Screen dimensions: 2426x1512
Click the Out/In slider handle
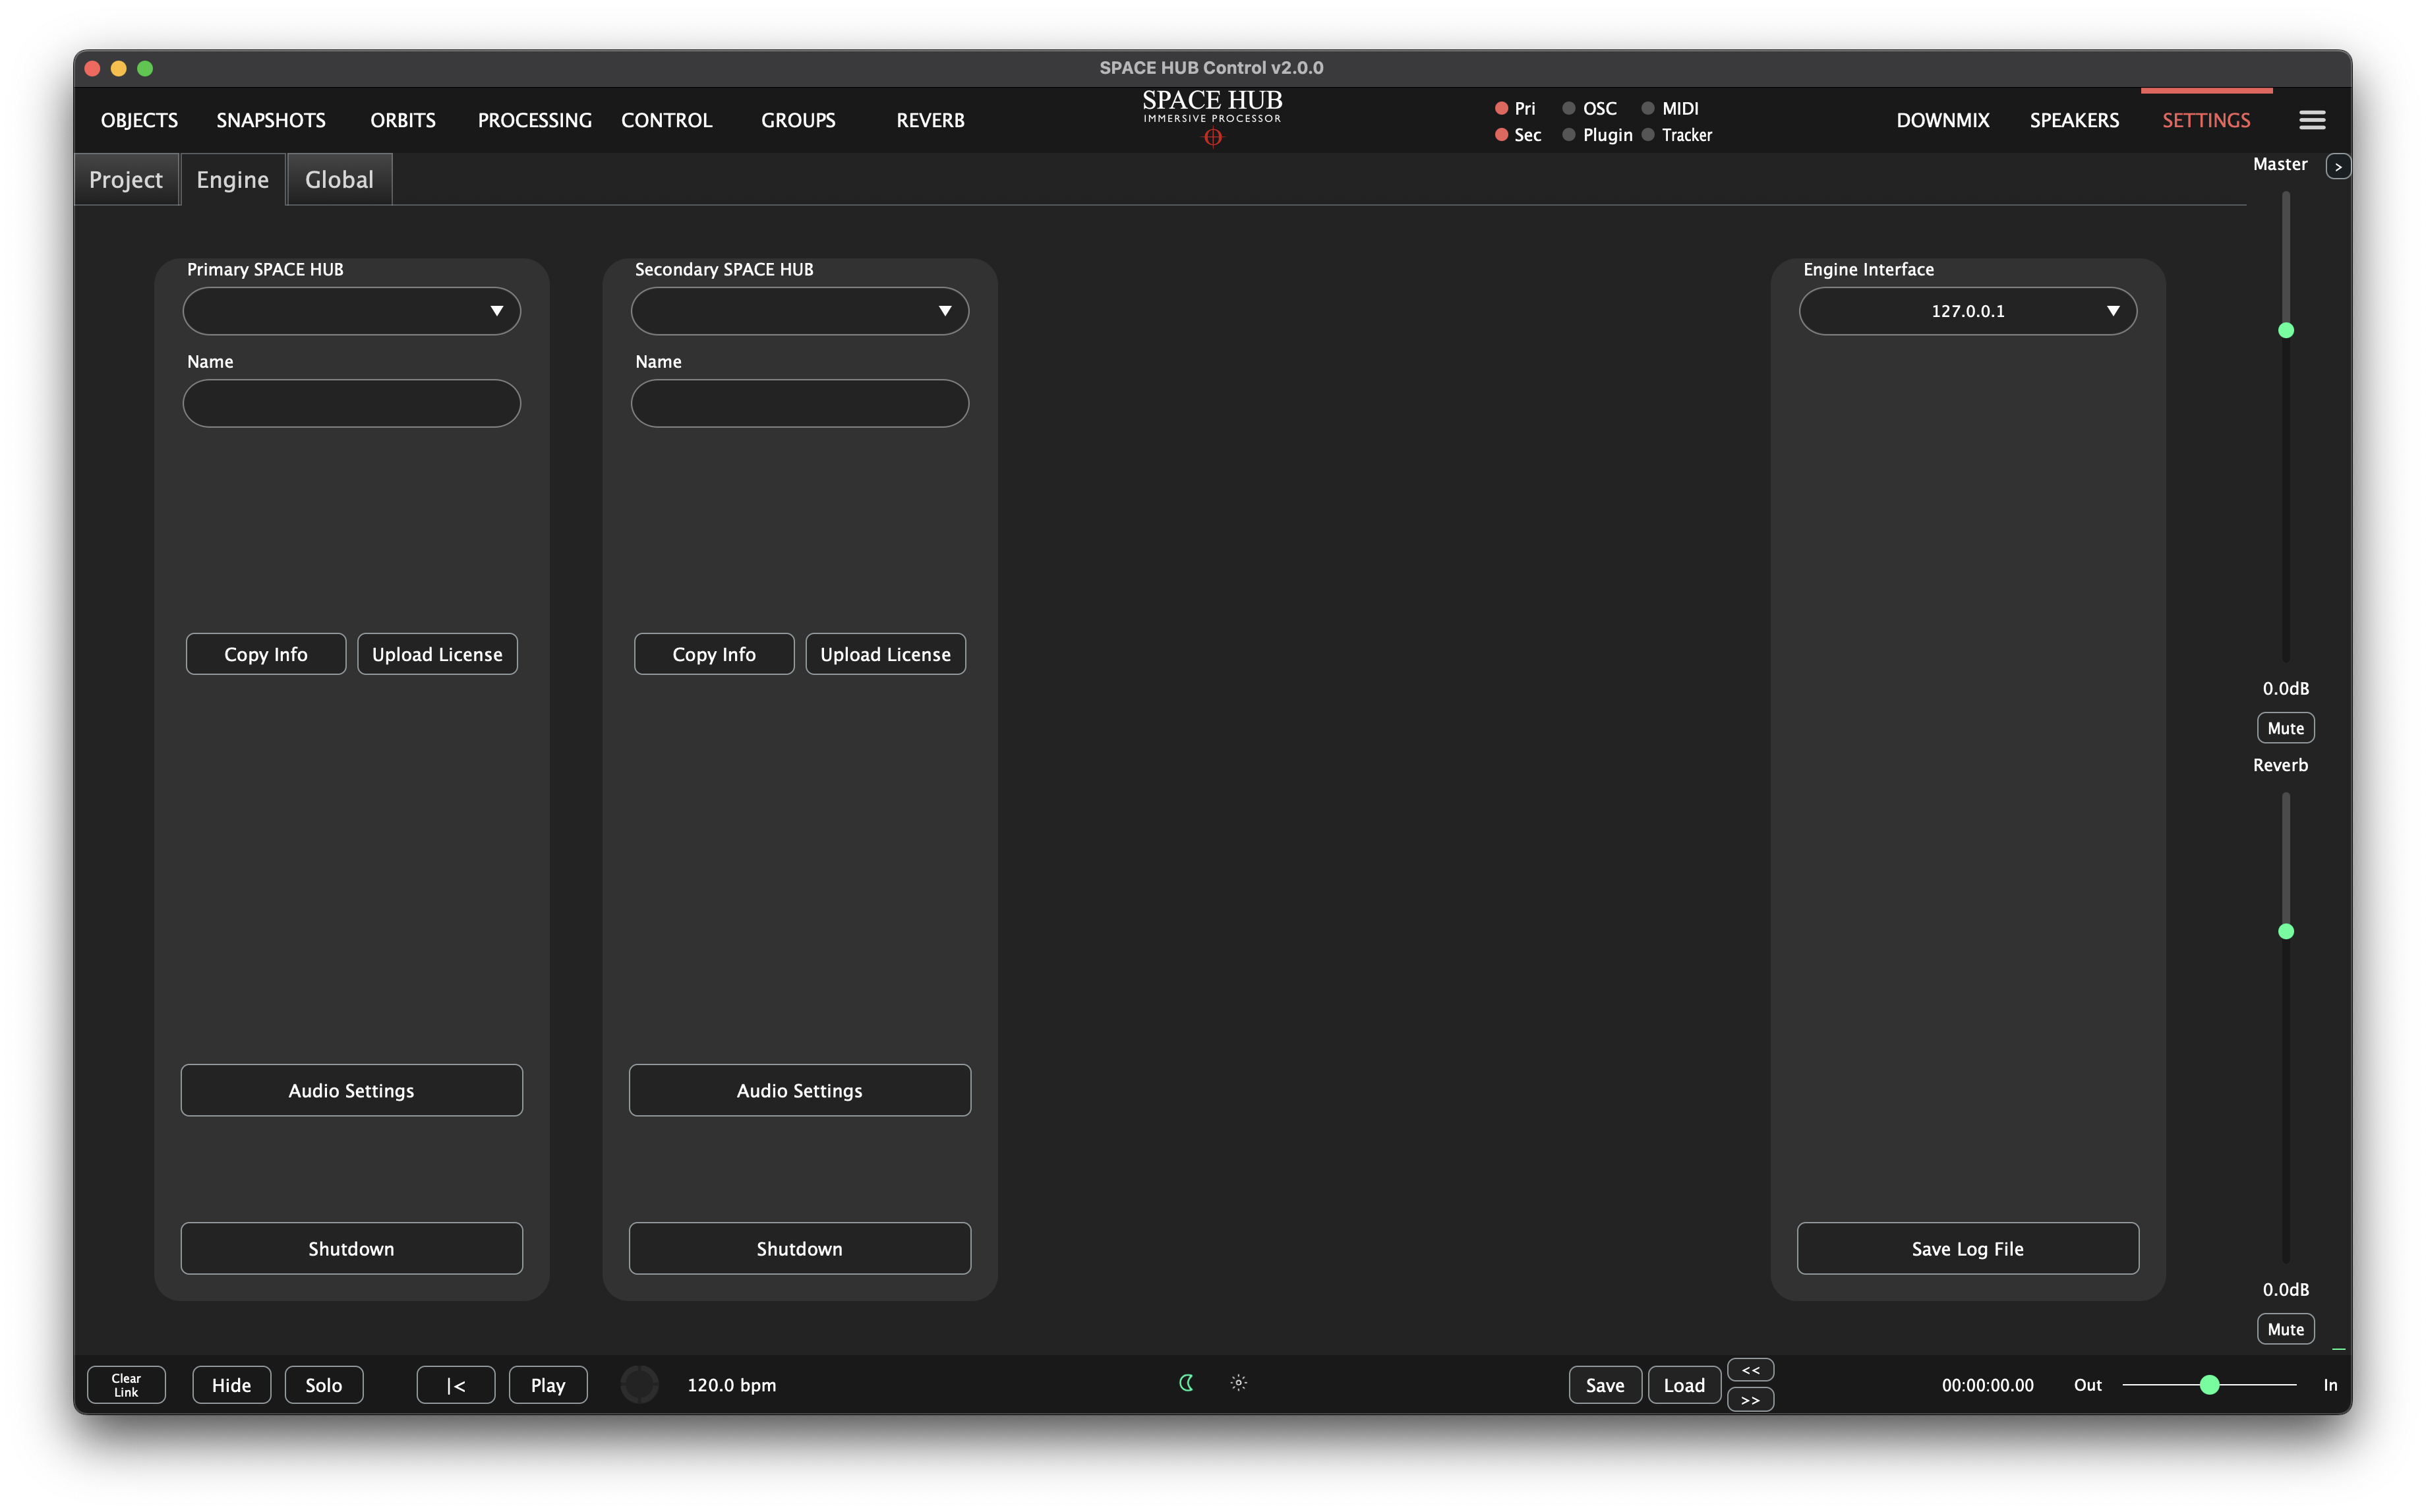[2209, 1385]
